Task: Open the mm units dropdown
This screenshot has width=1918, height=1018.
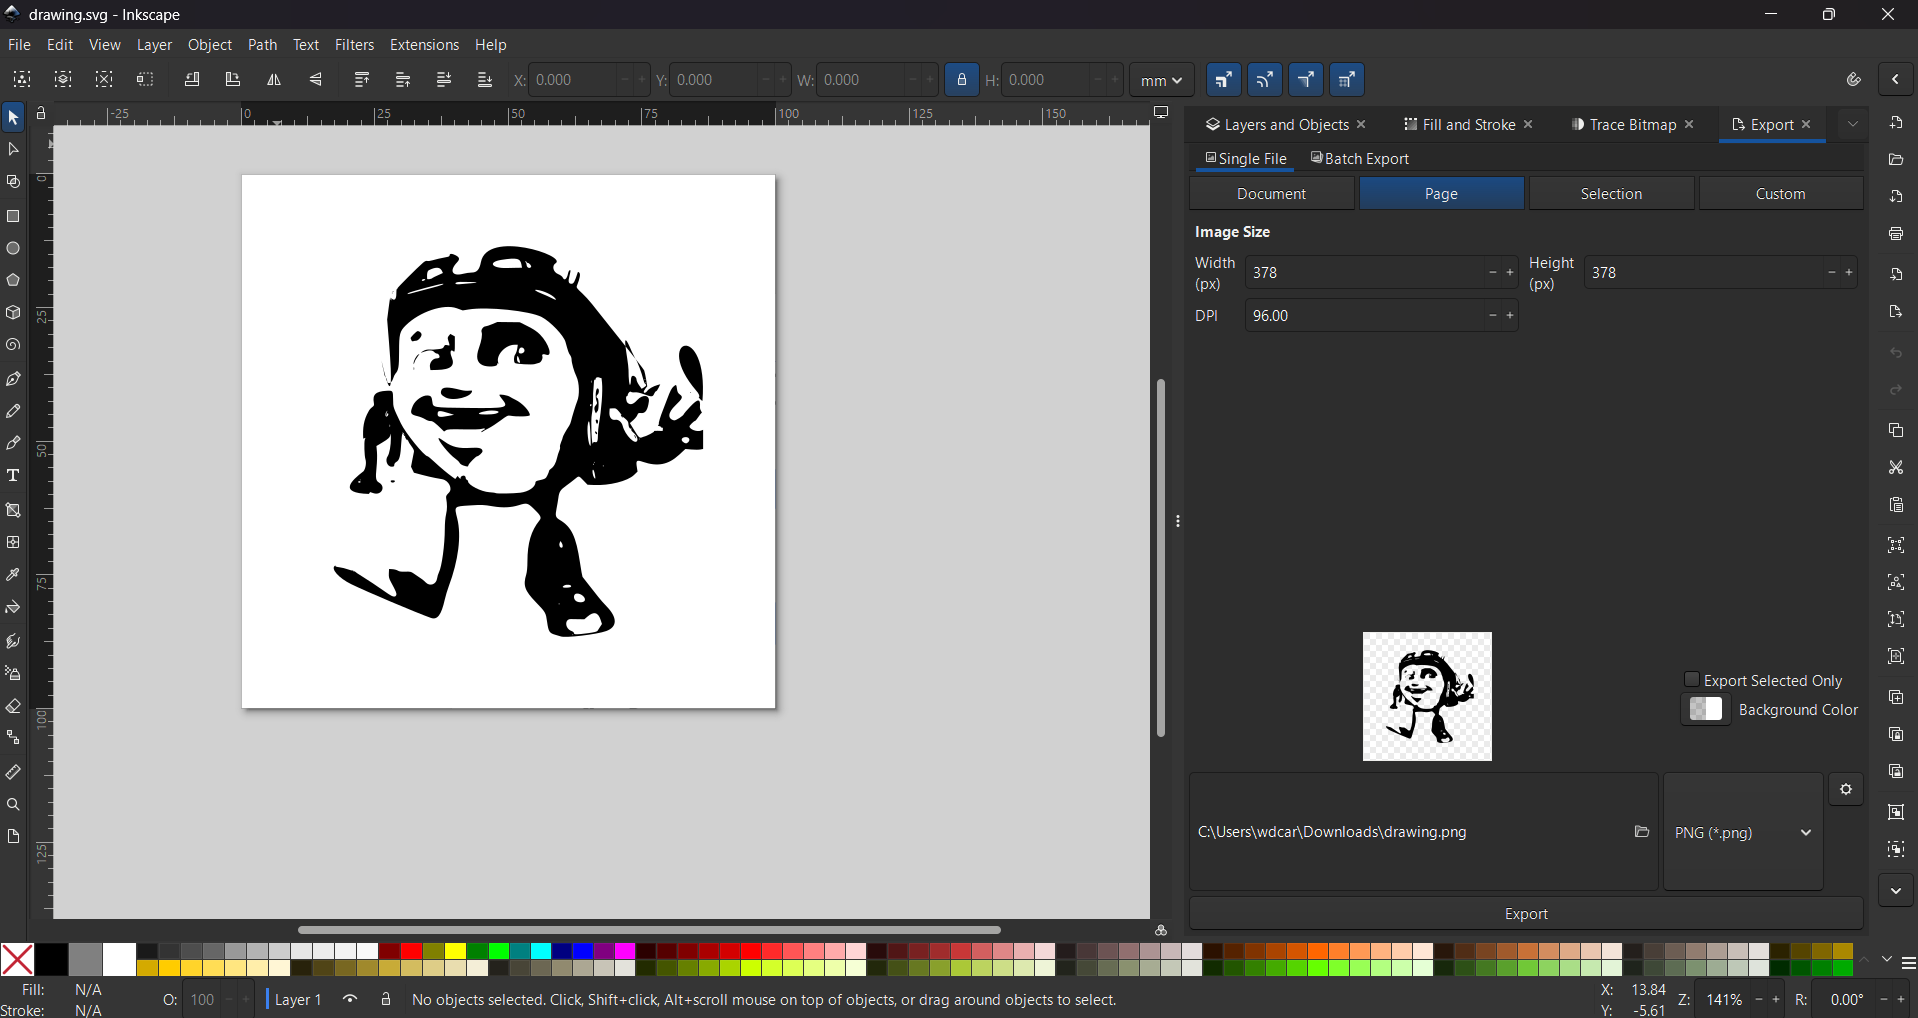Action: tap(1162, 80)
